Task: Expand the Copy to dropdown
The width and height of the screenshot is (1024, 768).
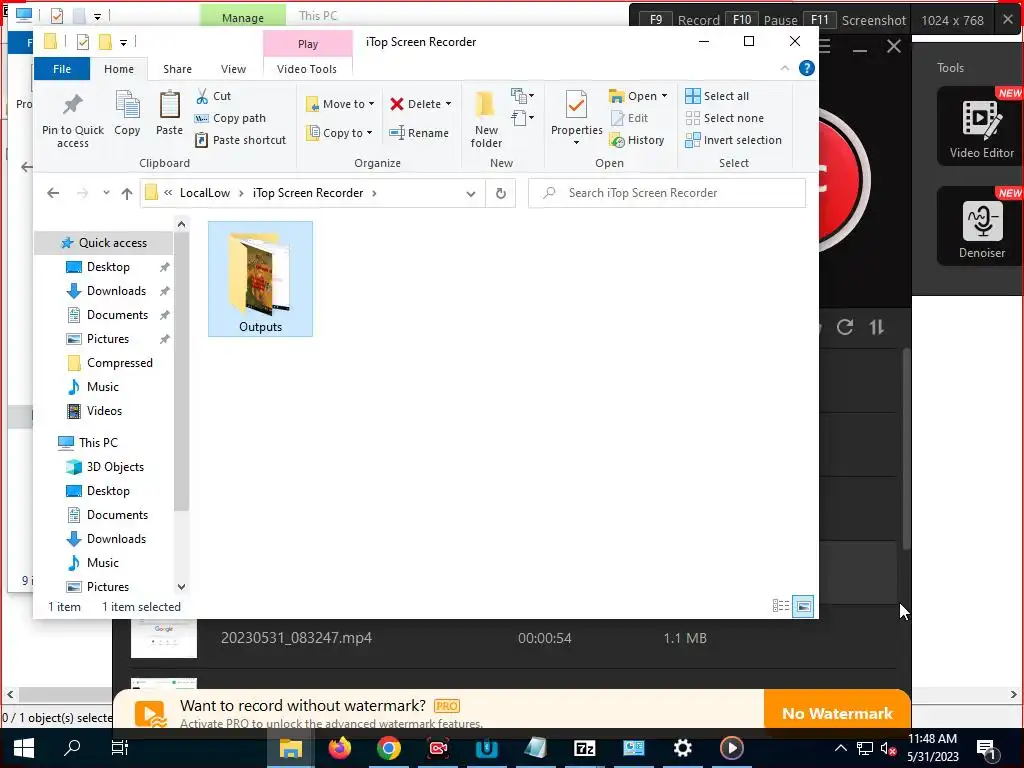Action: tap(370, 133)
